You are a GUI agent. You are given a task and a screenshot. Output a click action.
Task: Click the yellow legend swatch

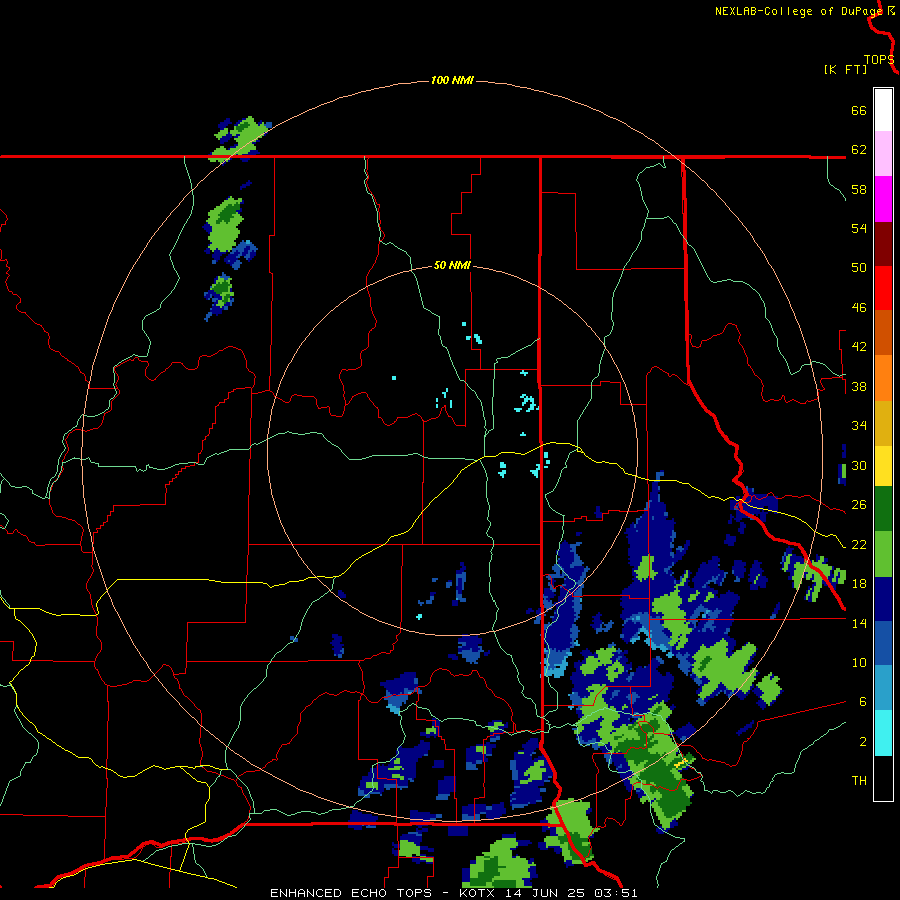[883, 467]
